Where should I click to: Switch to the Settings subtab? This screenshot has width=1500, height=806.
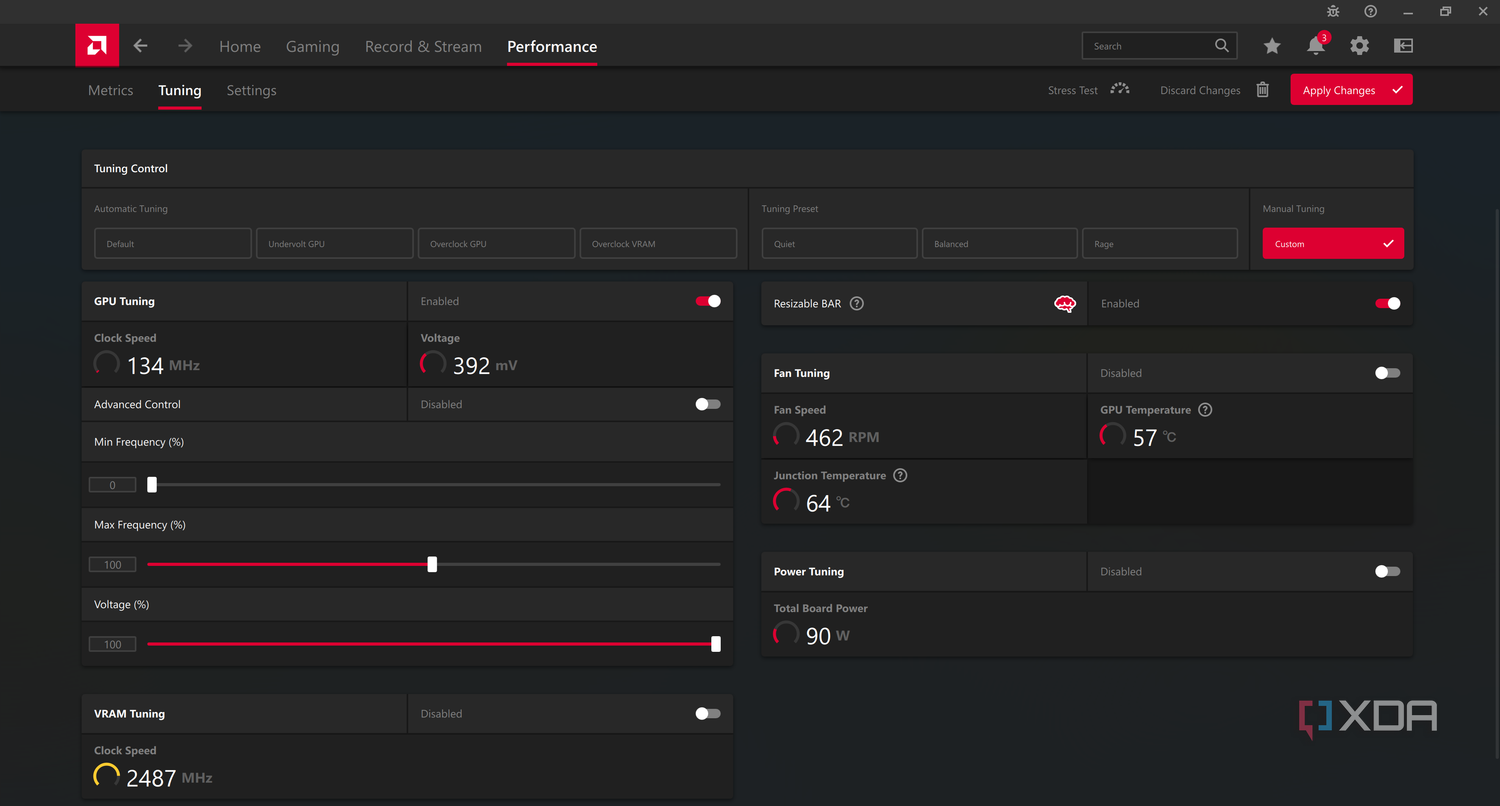pyautogui.click(x=251, y=90)
